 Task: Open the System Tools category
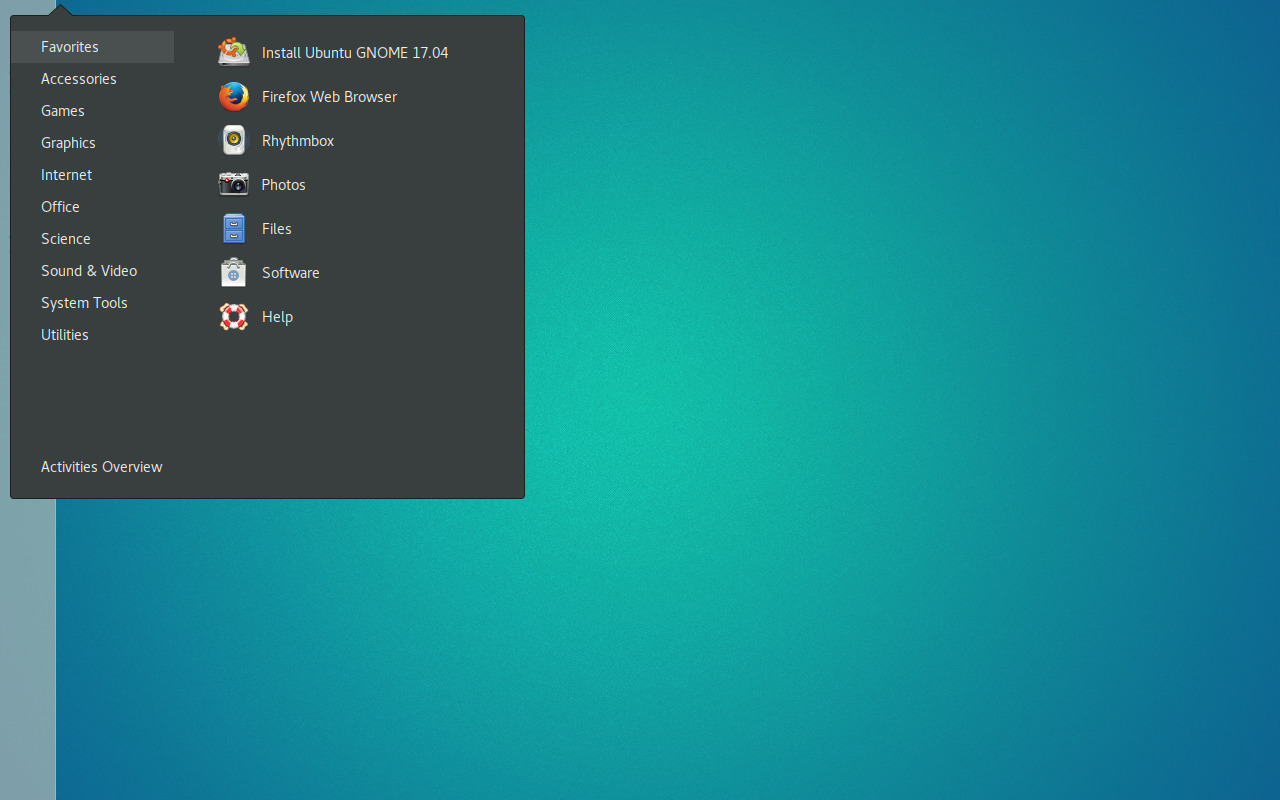(84, 302)
